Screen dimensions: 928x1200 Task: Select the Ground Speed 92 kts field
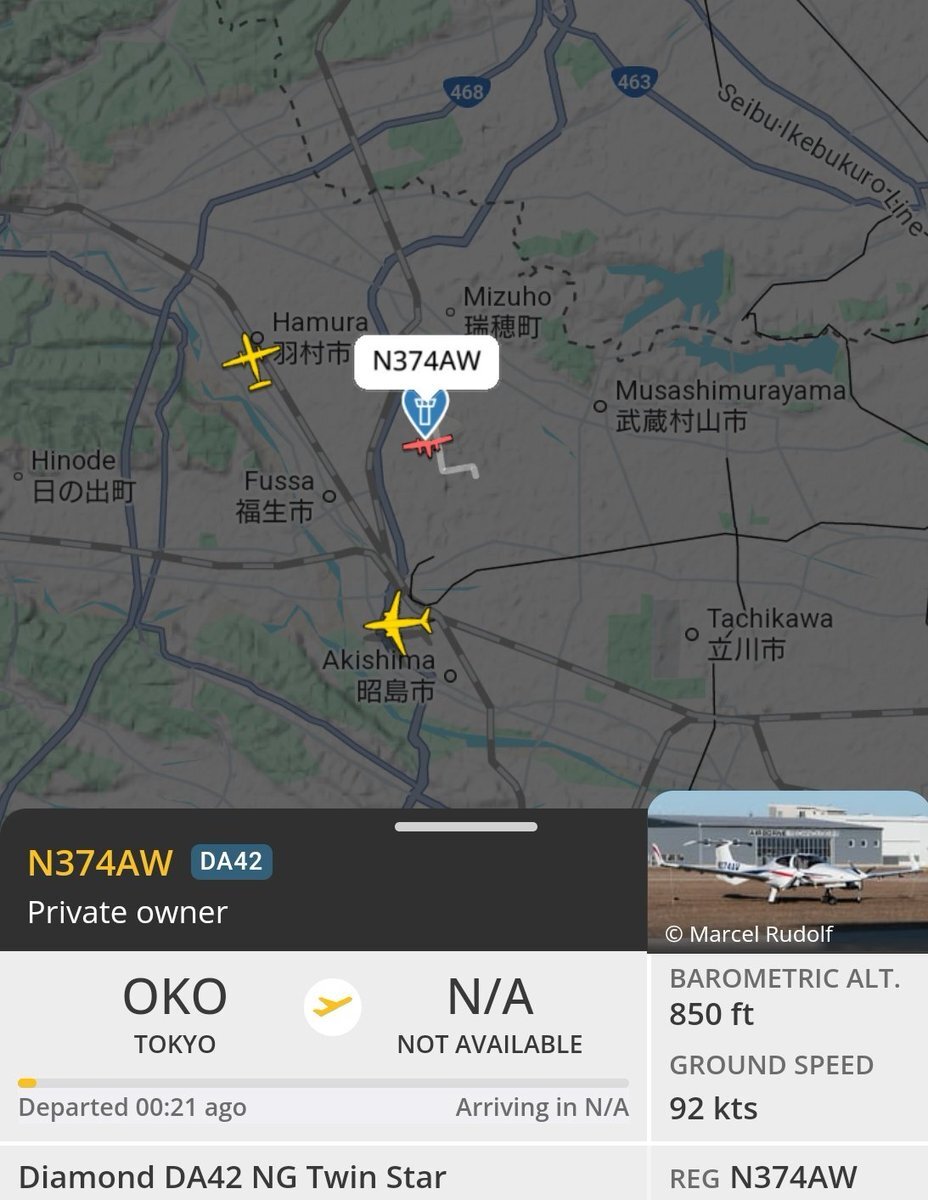(x=771, y=1086)
